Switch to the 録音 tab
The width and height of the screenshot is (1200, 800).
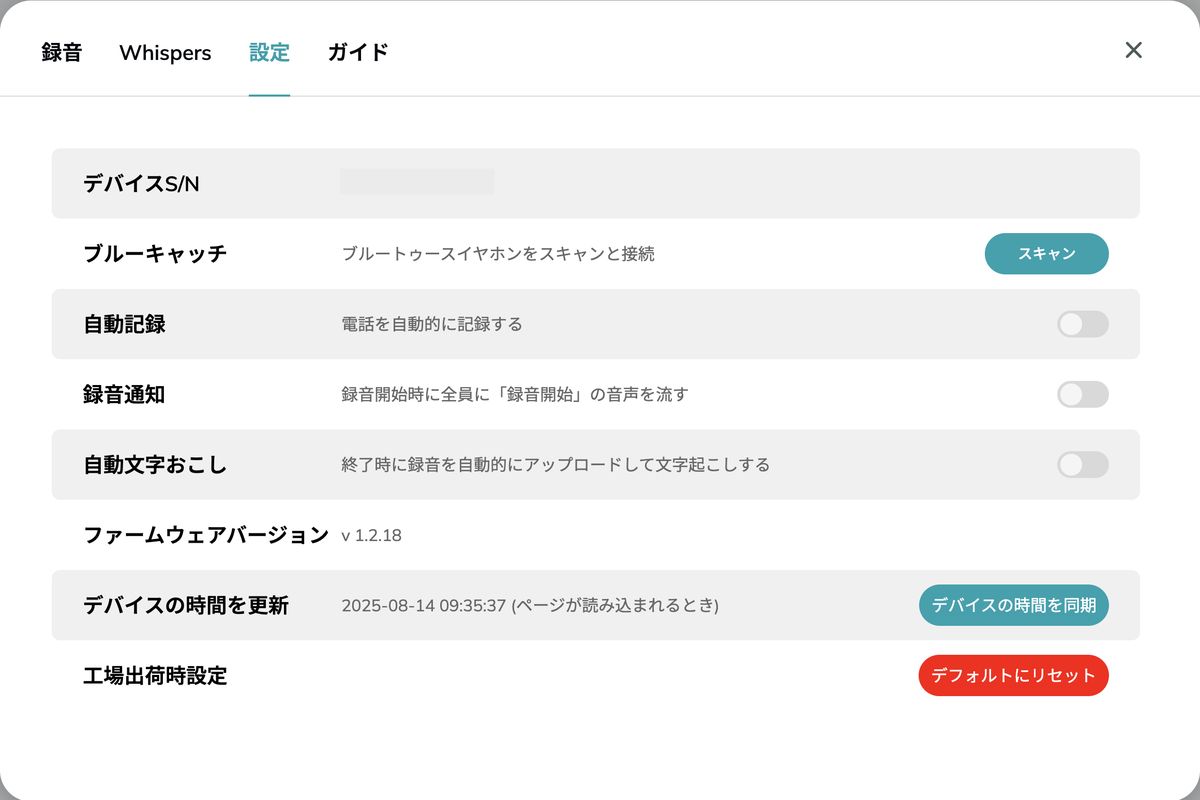coord(62,52)
